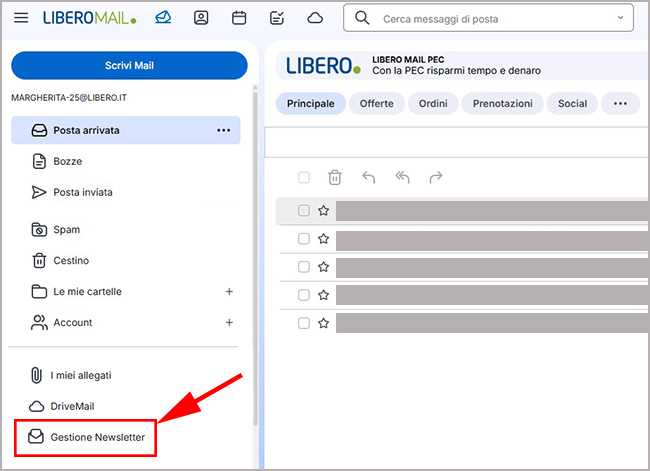Select the Offerte tab
Viewport: 650px width, 471px height.
376,103
